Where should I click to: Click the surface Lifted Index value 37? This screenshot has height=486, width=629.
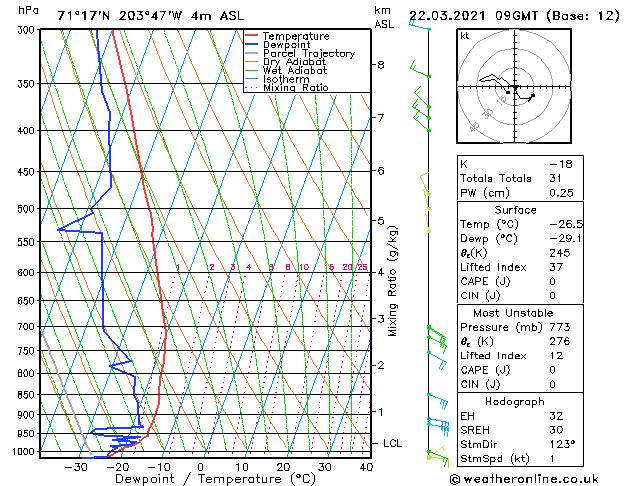[x=556, y=267]
